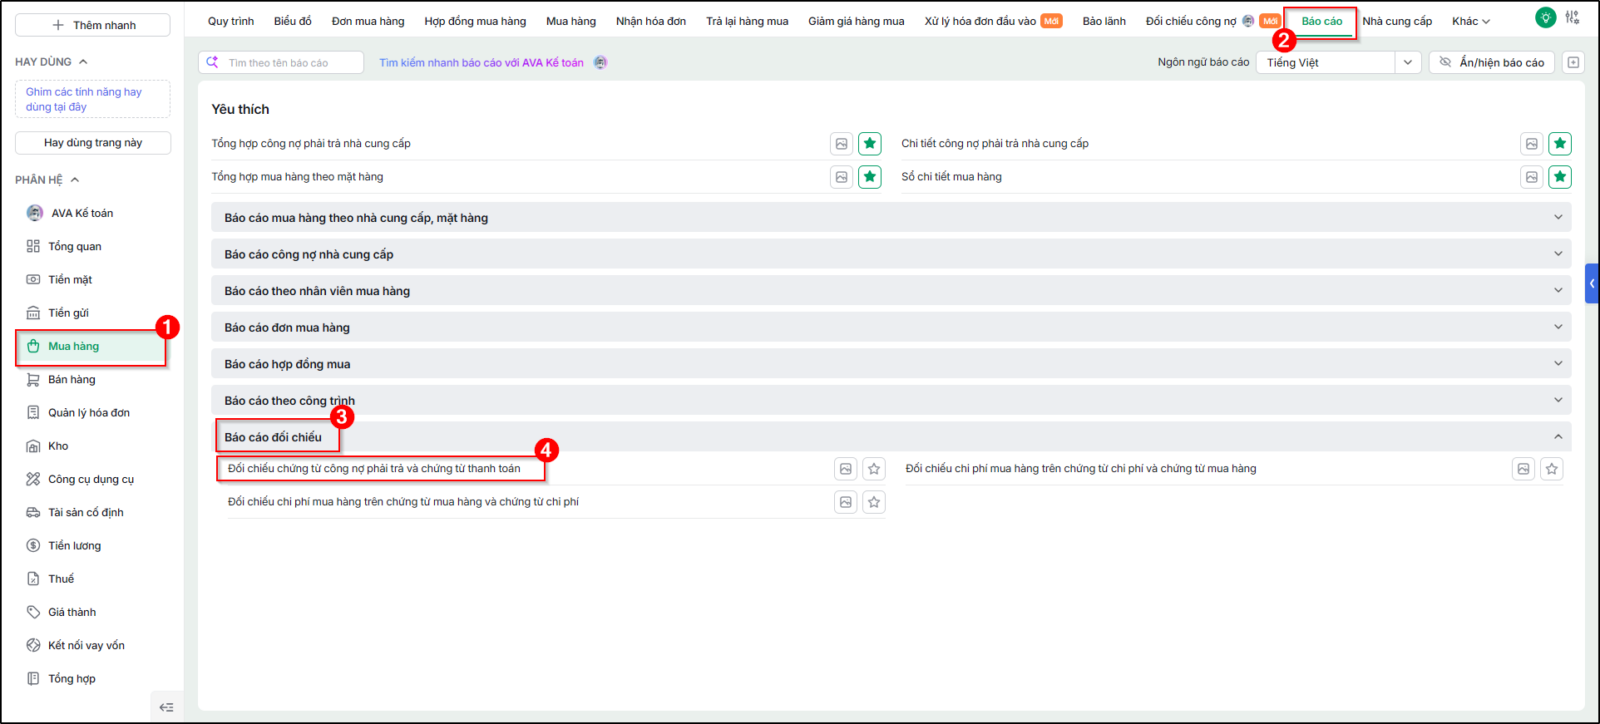Switch to the Nhà cung cấp tab

coord(1397,21)
